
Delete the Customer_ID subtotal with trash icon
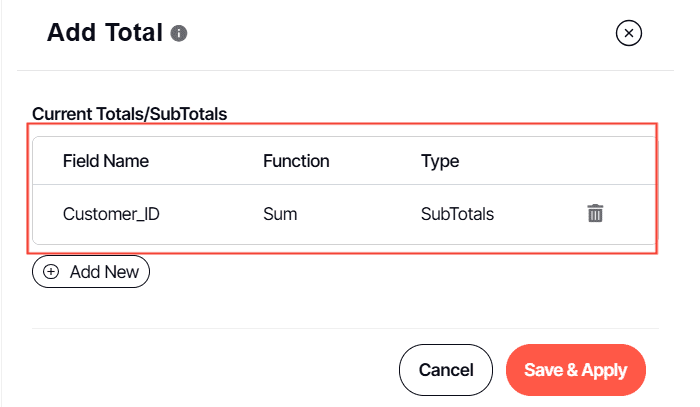[595, 213]
